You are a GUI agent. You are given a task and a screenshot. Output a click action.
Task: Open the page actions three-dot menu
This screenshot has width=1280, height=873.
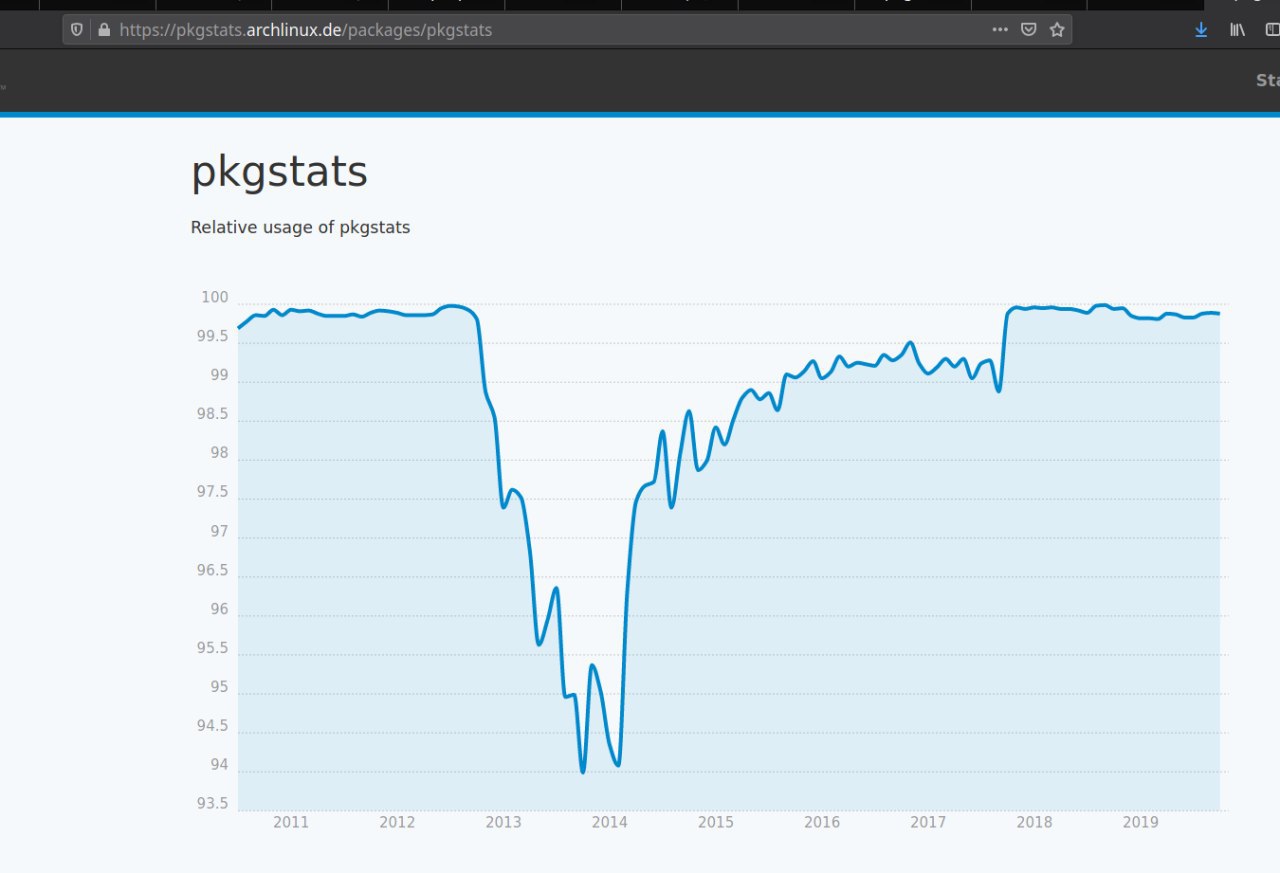(1000, 30)
